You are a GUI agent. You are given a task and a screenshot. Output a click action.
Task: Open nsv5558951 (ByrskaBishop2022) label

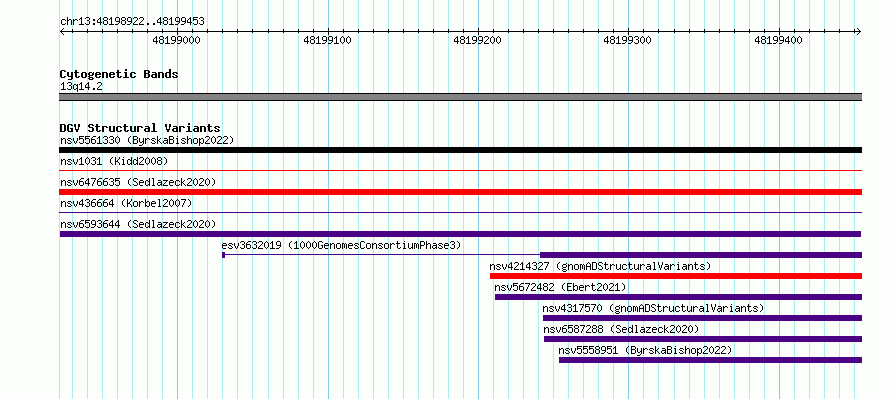click(x=645, y=350)
